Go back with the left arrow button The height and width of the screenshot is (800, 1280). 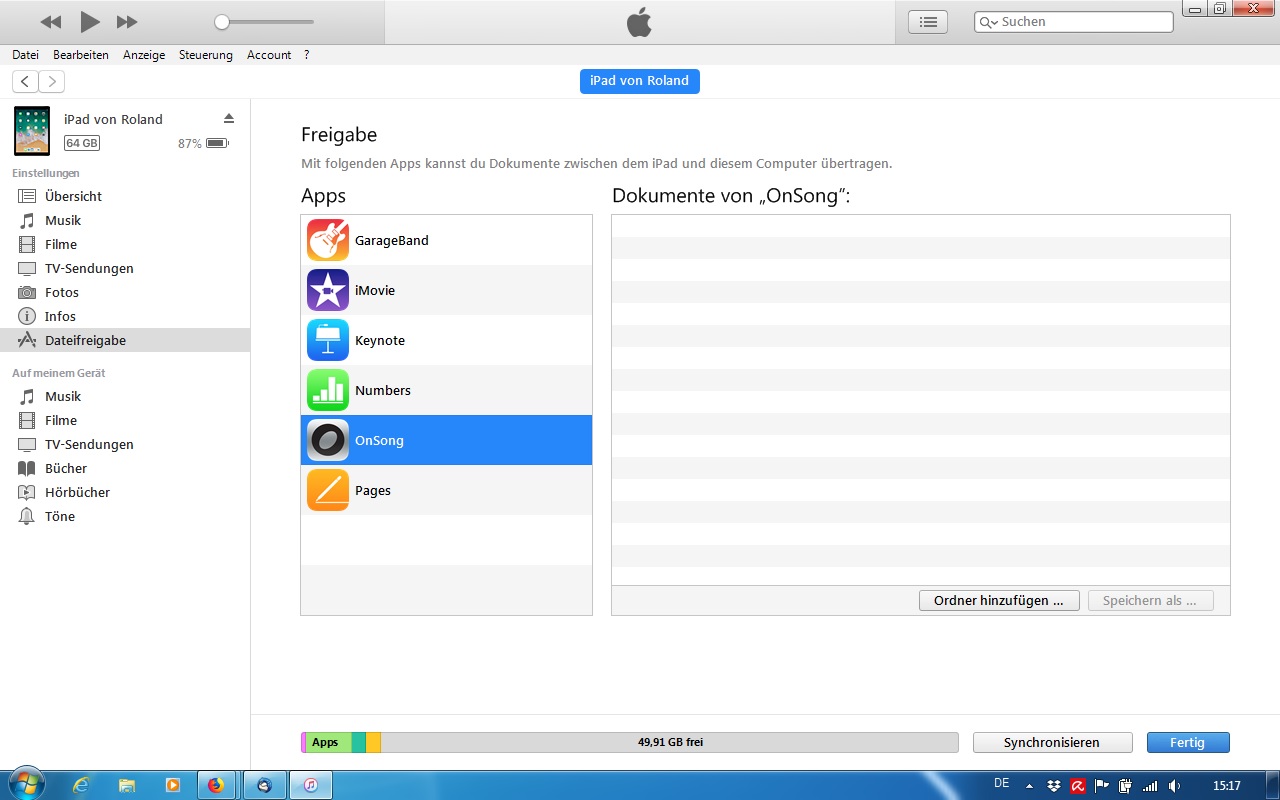(25, 81)
